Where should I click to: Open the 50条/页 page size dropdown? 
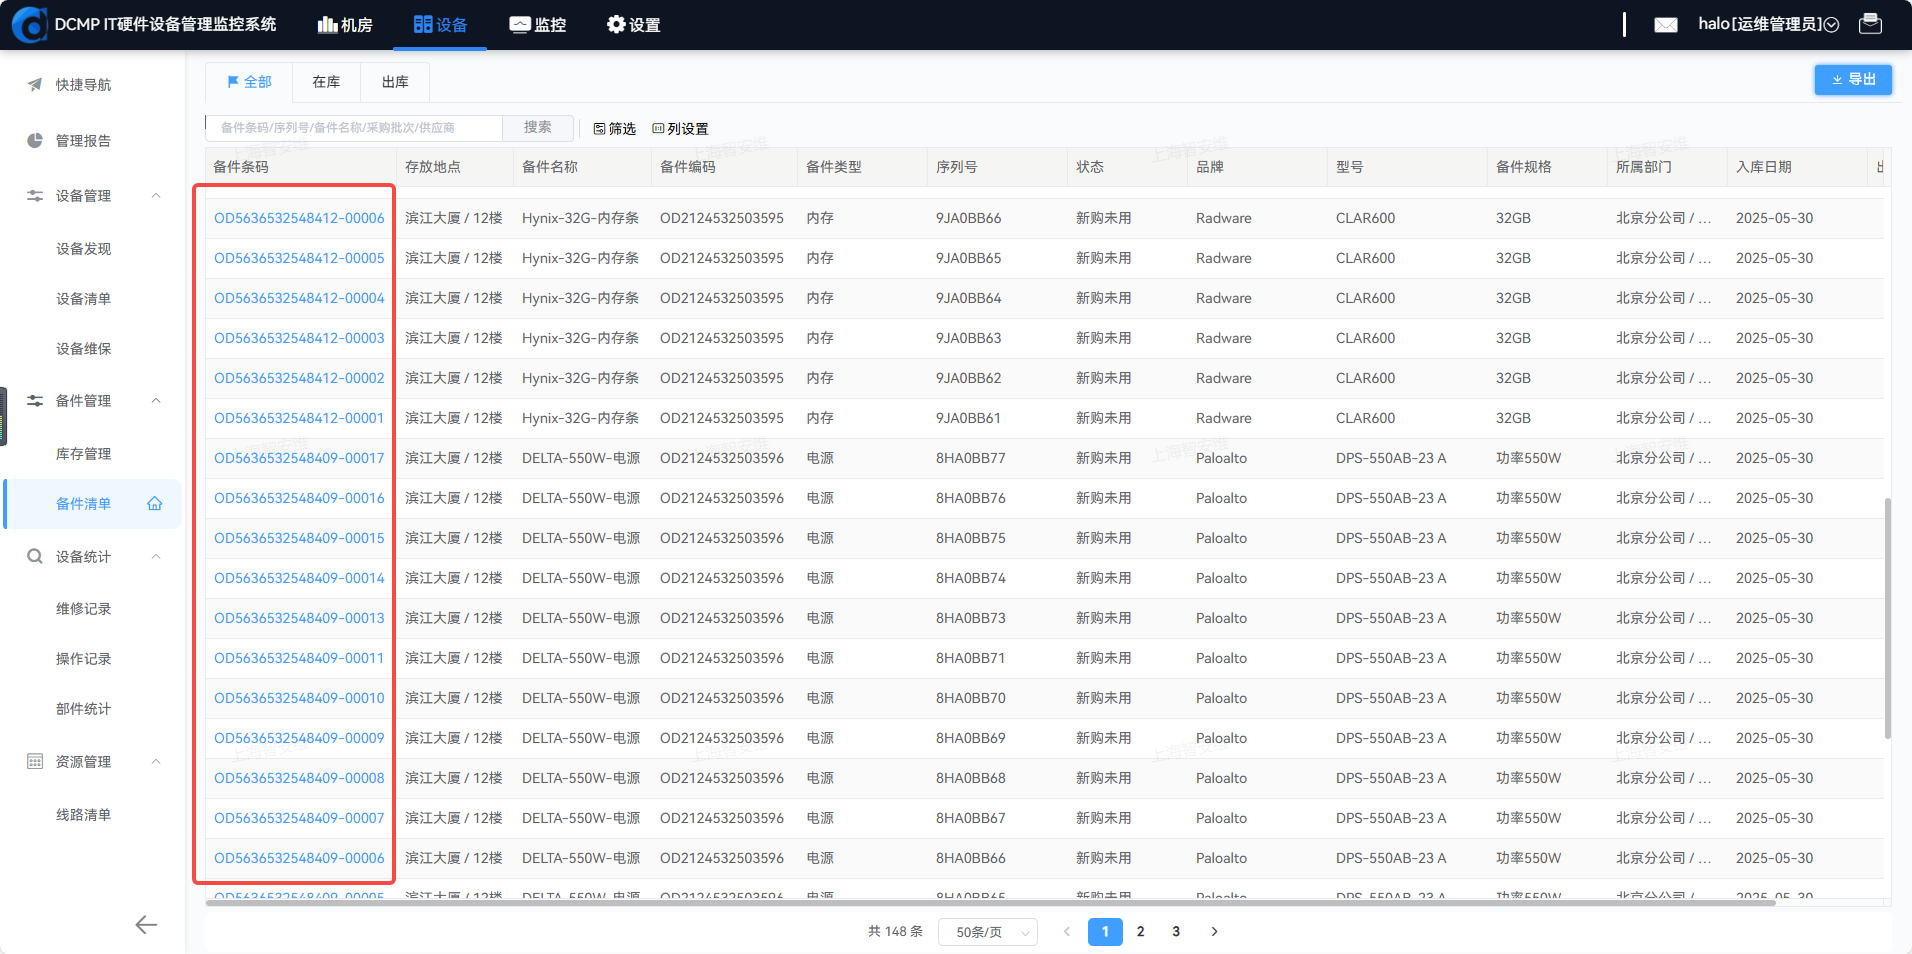(988, 932)
